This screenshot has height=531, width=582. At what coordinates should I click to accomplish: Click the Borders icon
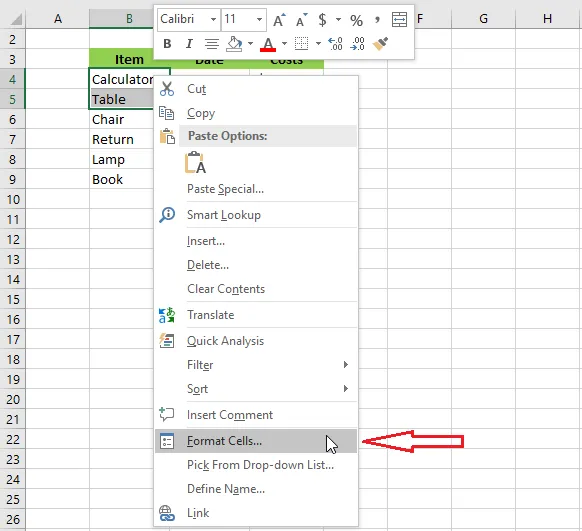click(x=301, y=43)
